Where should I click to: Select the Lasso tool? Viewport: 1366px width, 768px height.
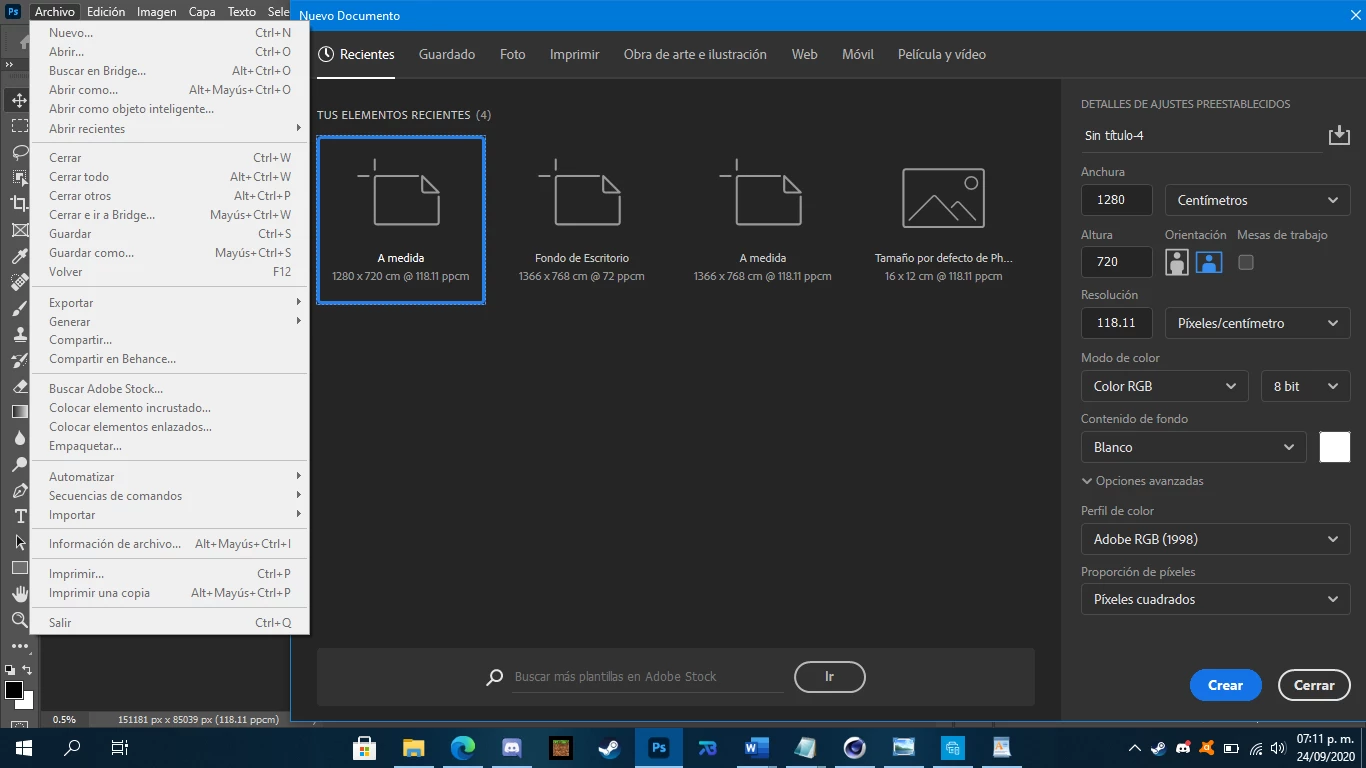[19, 152]
